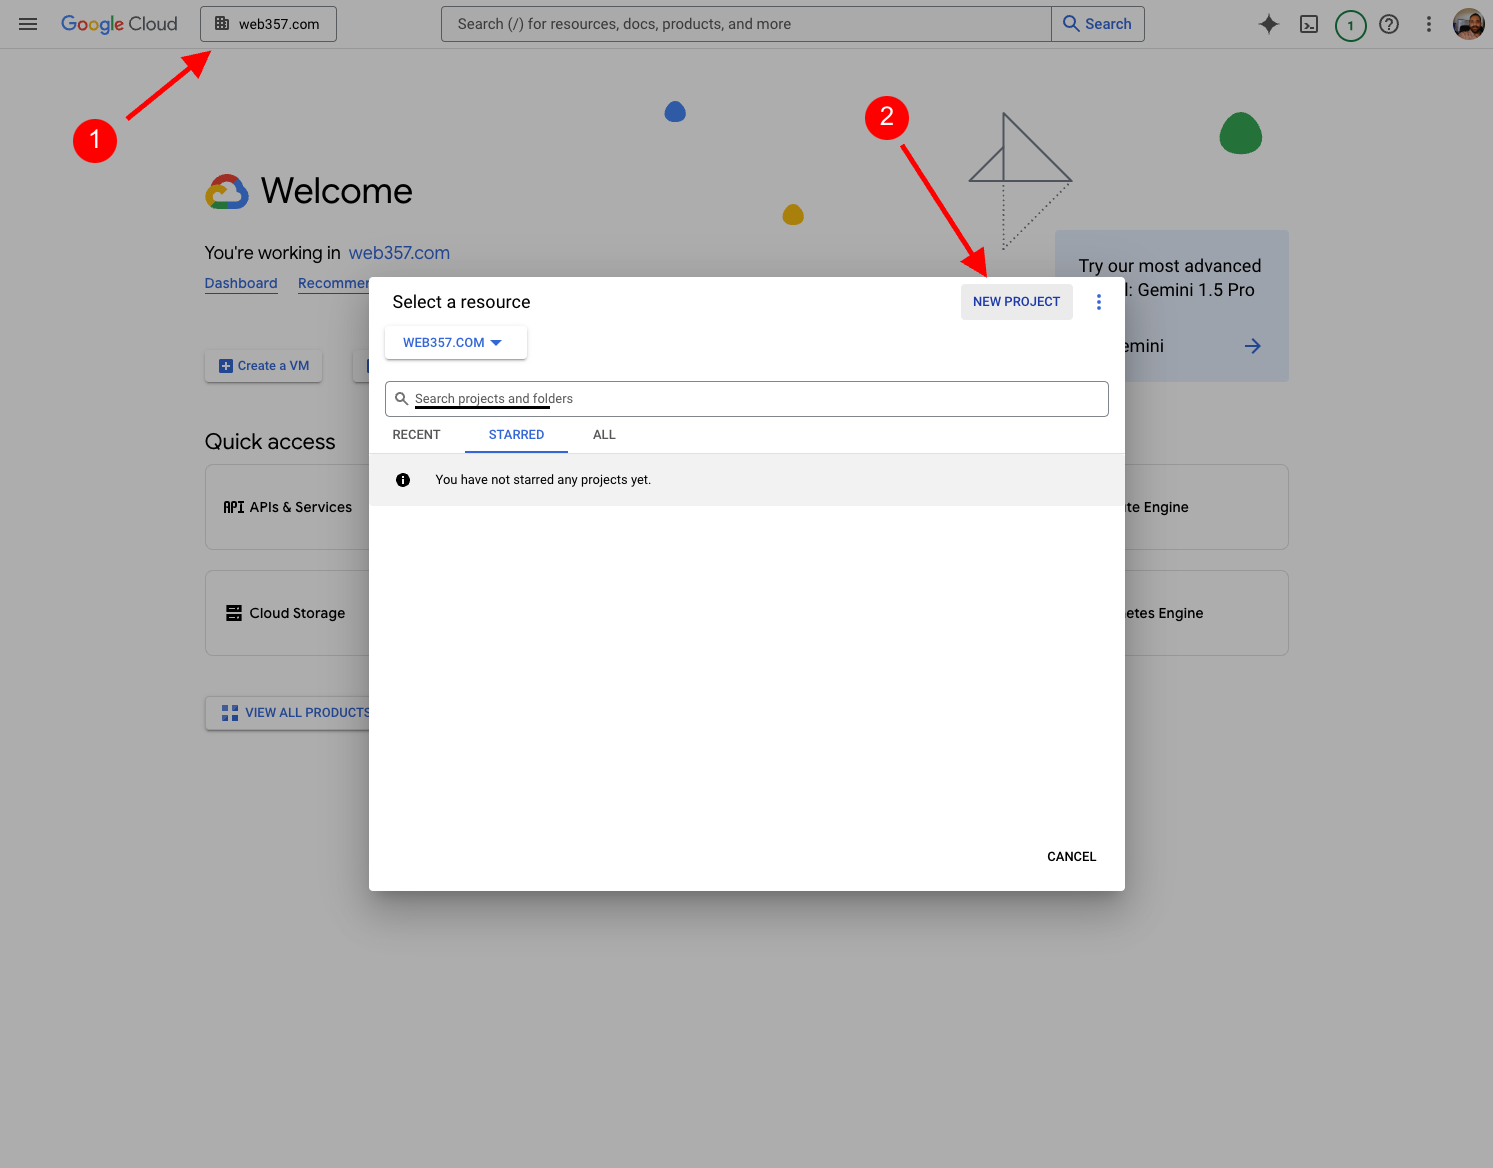Open header three-dot settings menu

coord(1429,24)
